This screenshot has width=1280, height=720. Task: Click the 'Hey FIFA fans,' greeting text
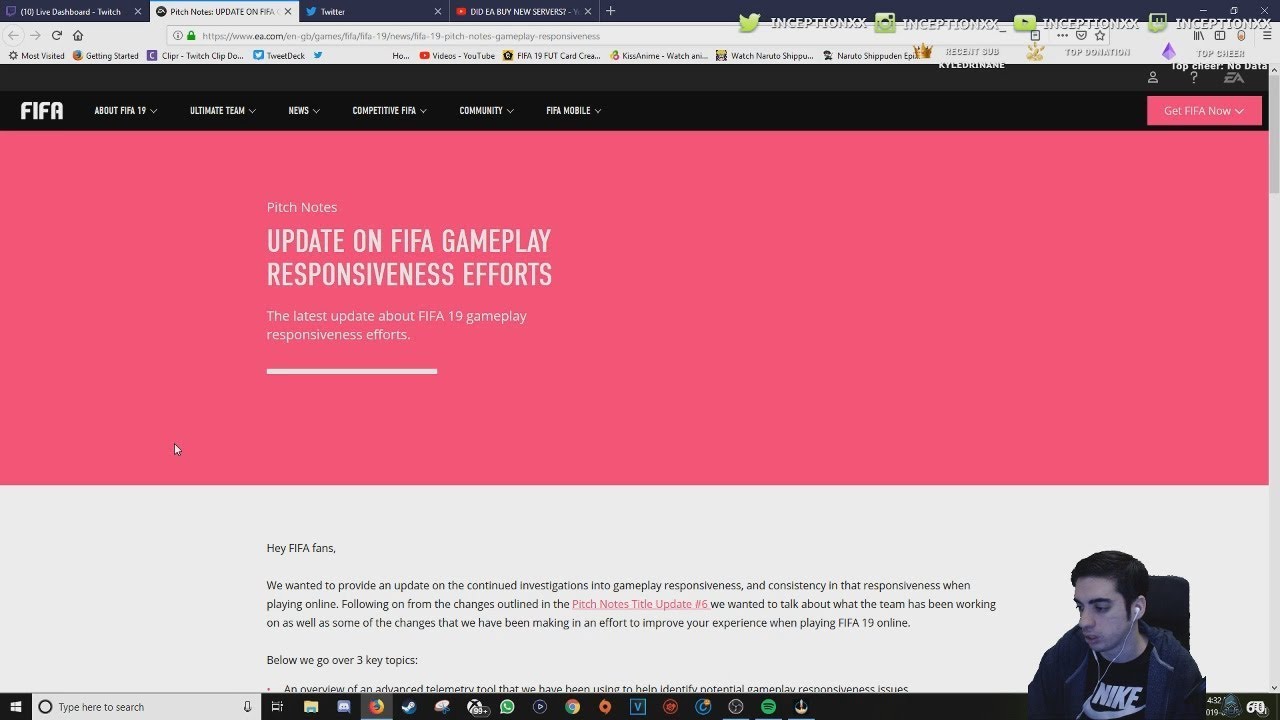[x=301, y=548]
